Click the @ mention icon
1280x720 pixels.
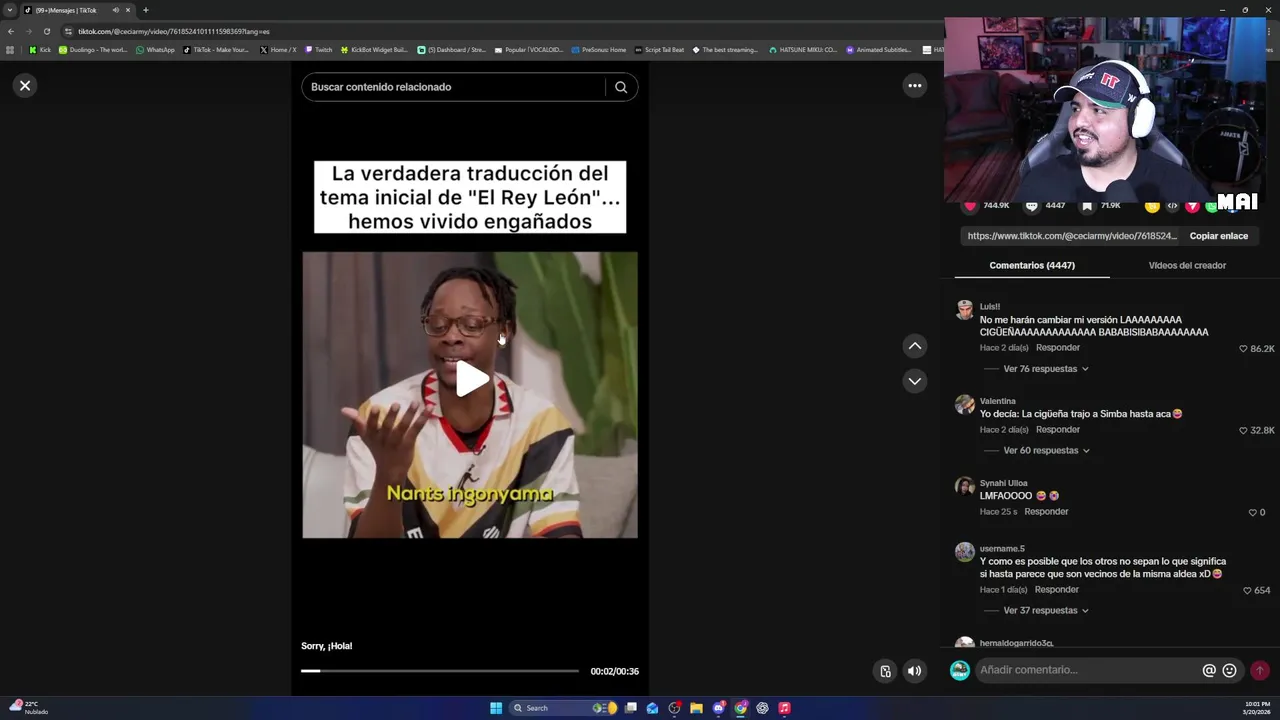[1209, 671]
